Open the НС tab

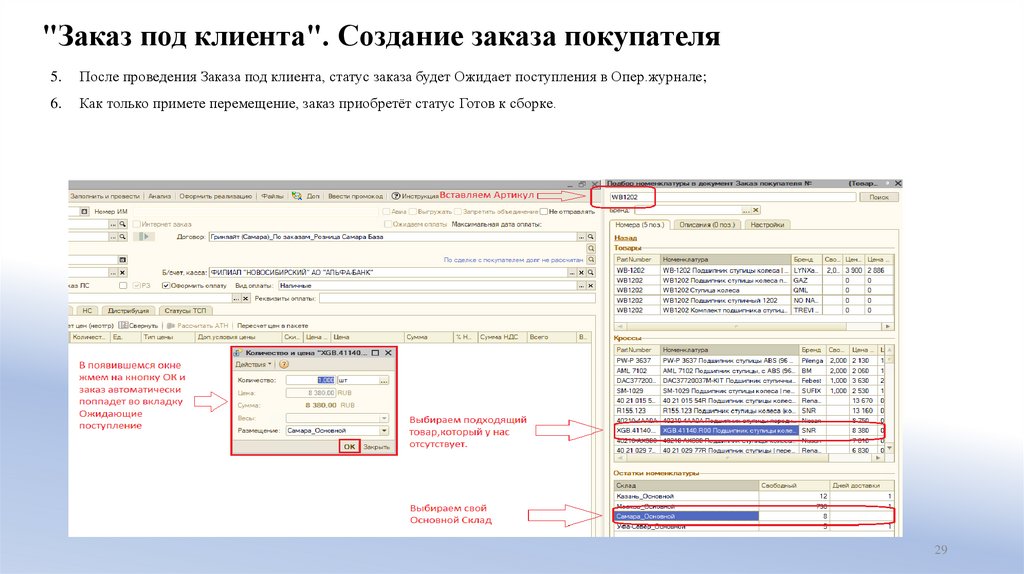(87, 311)
